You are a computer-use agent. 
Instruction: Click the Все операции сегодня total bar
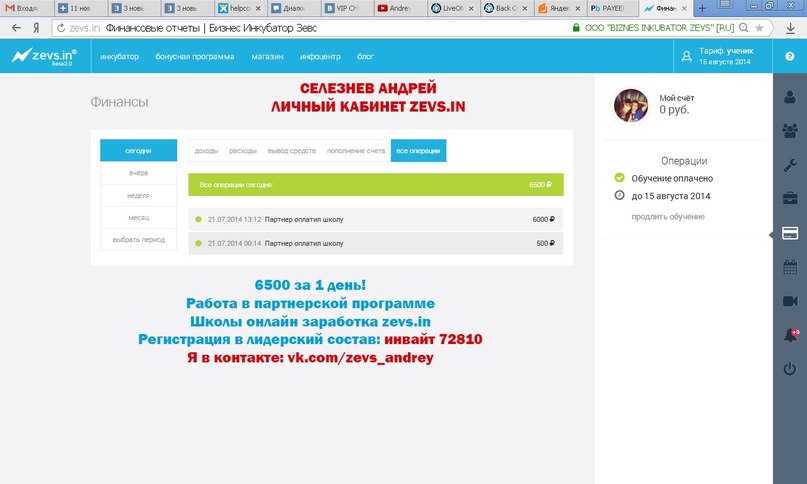tap(376, 184)
